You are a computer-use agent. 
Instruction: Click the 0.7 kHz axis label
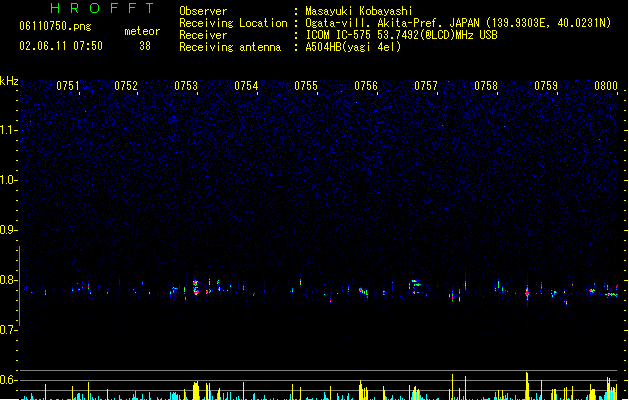8,330
